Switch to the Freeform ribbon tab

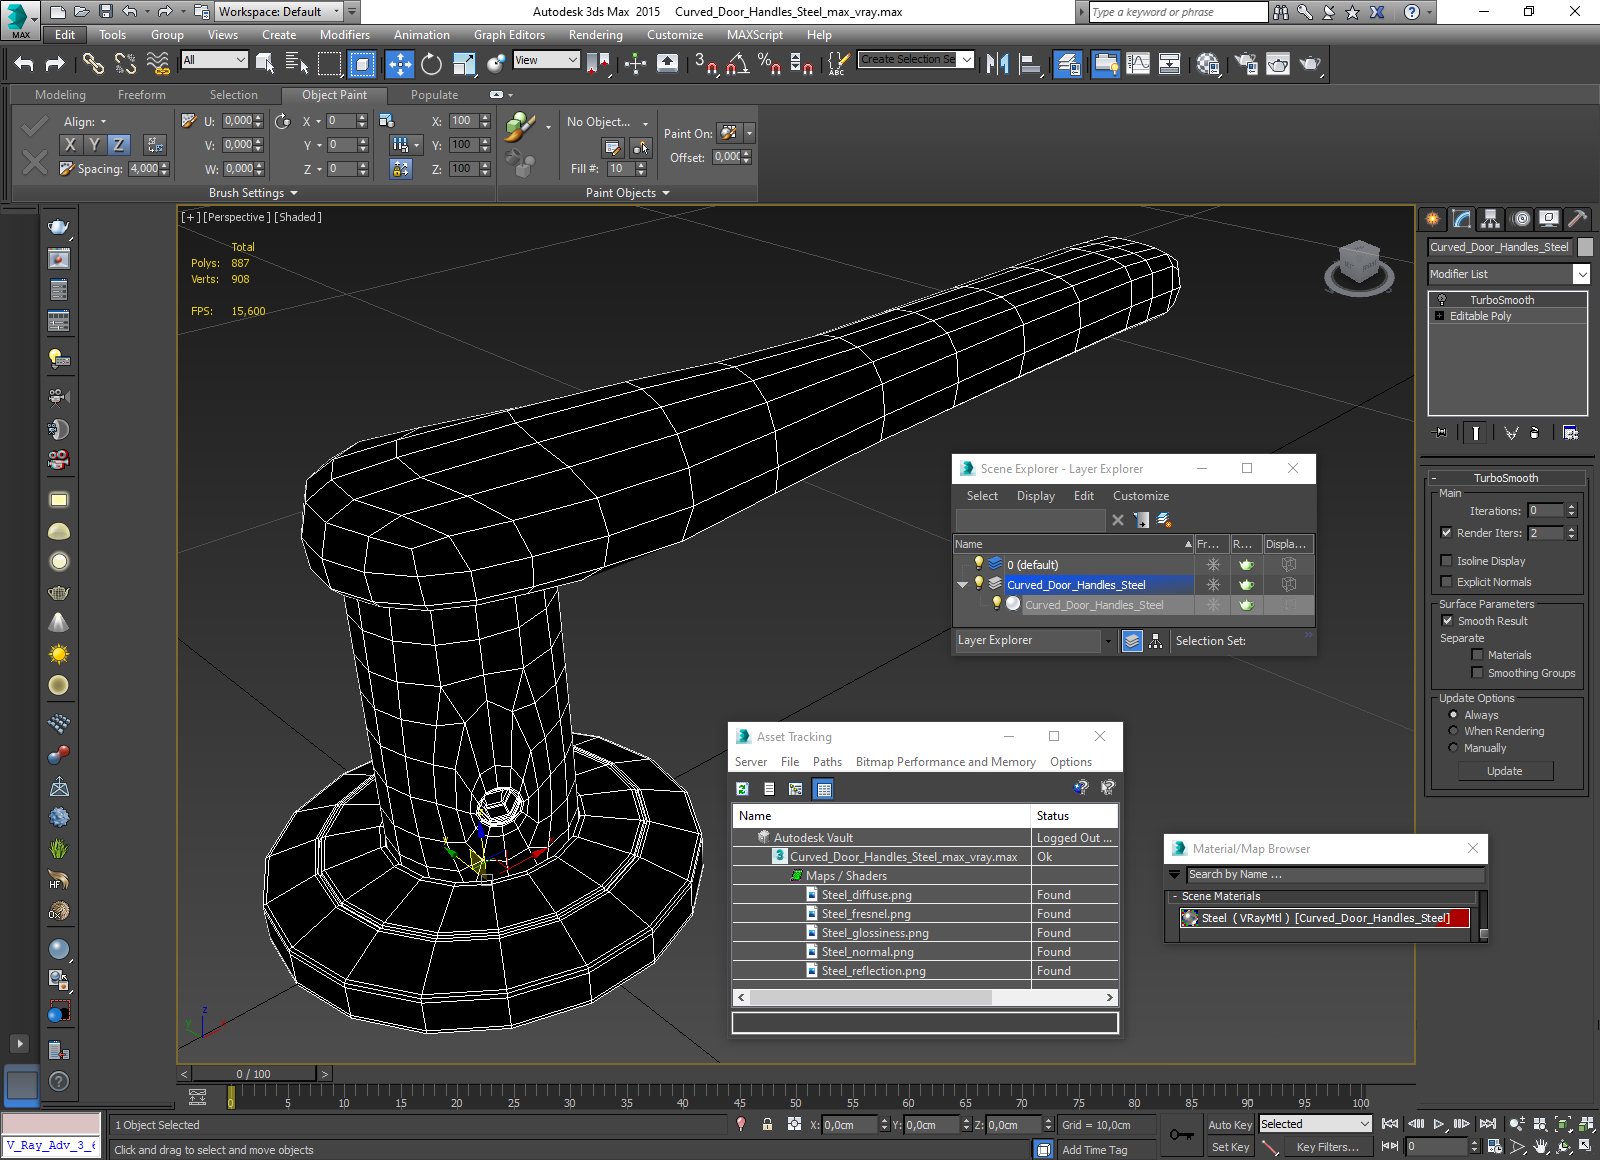click(142, 95)
